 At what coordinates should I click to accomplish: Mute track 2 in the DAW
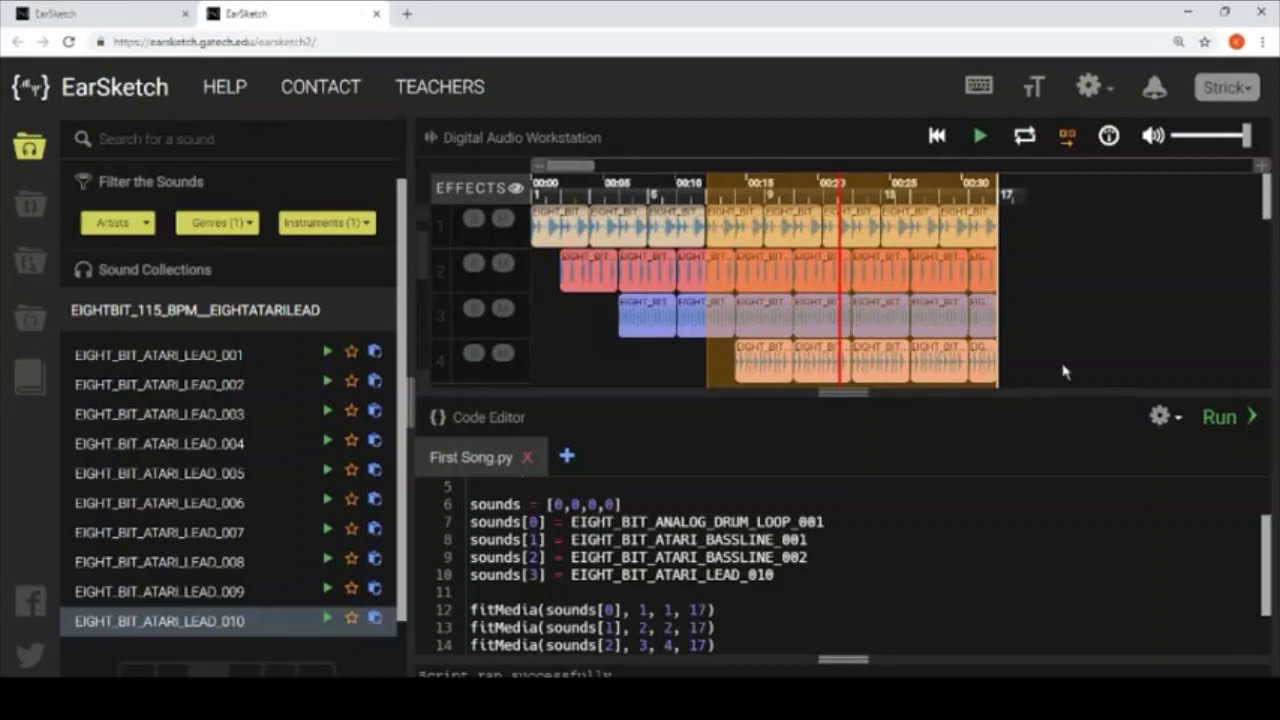point(503,263)
